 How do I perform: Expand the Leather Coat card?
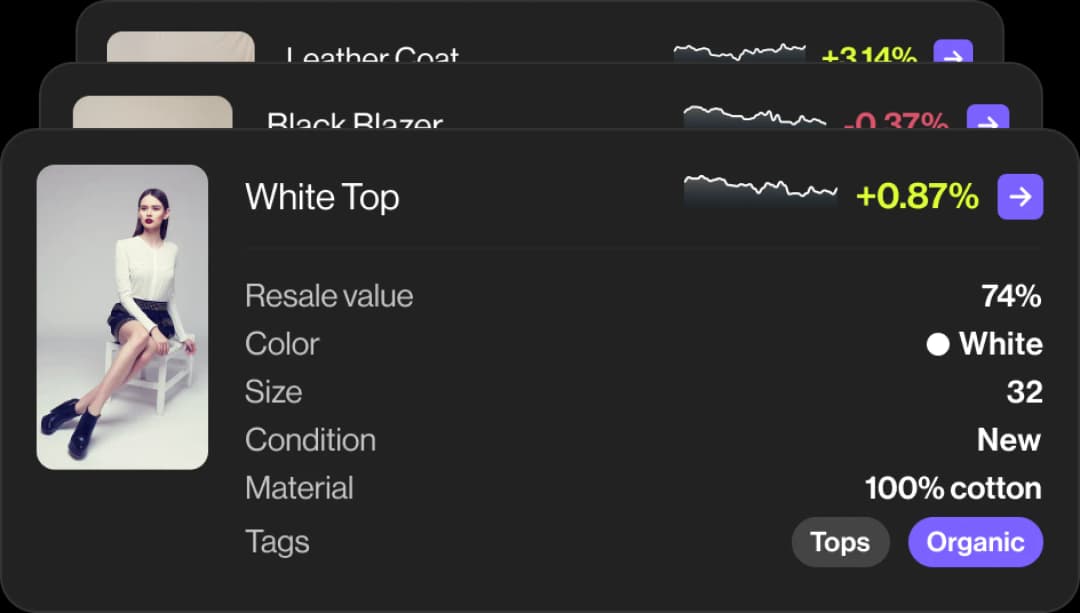539,32
